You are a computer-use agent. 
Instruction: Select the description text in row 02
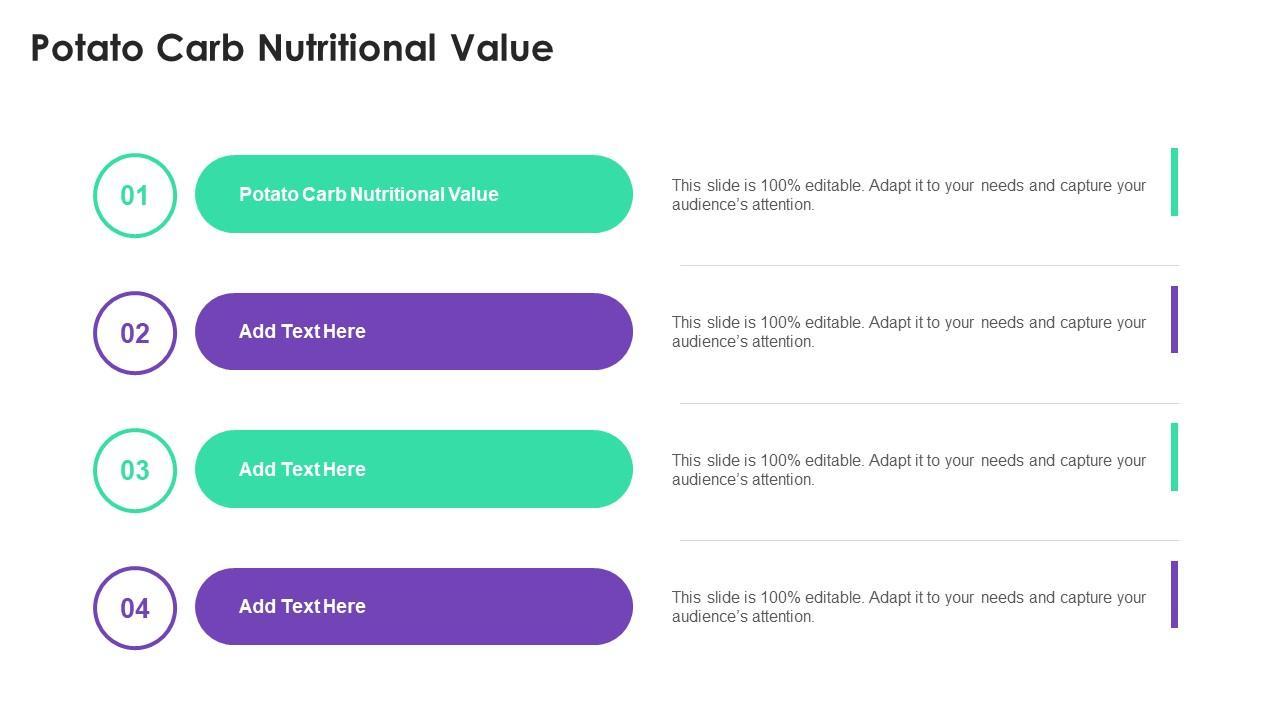pyautogui.click(x=908, y=332)
